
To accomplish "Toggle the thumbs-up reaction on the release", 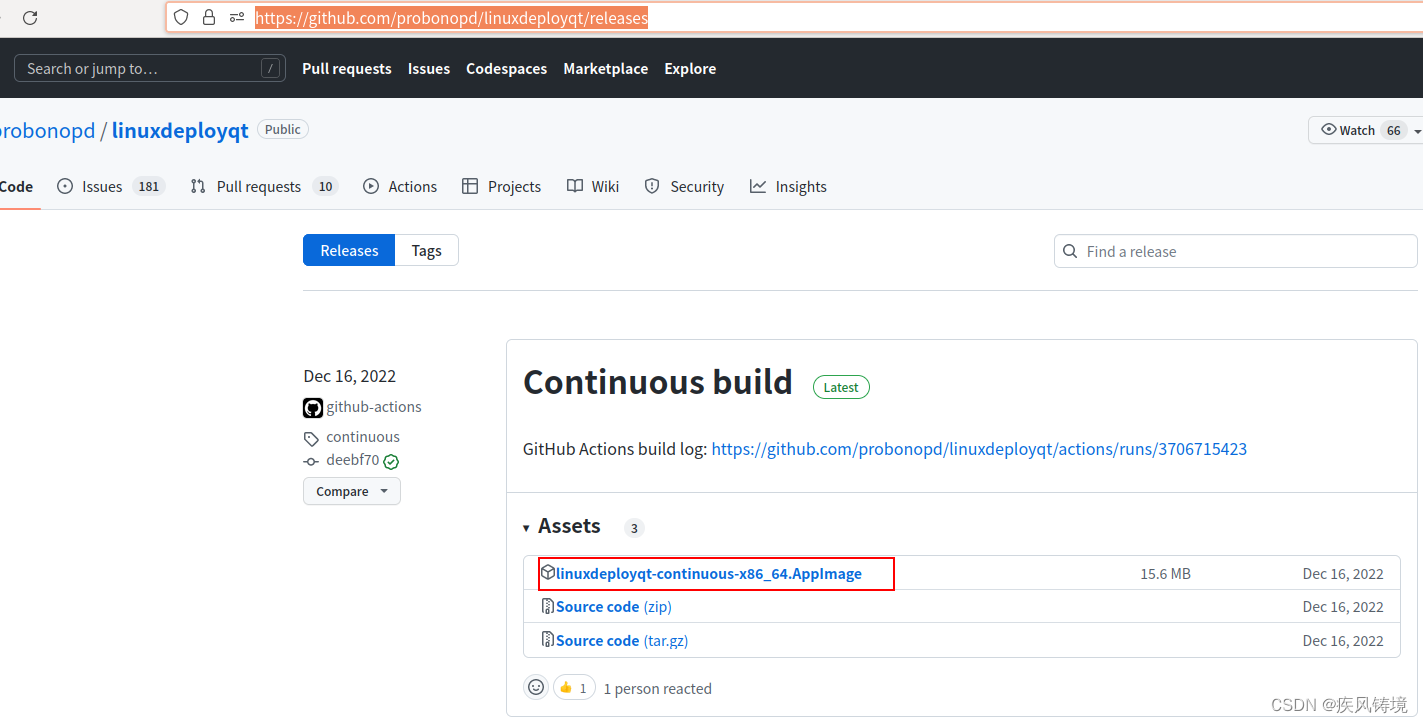I will point(573,687).
